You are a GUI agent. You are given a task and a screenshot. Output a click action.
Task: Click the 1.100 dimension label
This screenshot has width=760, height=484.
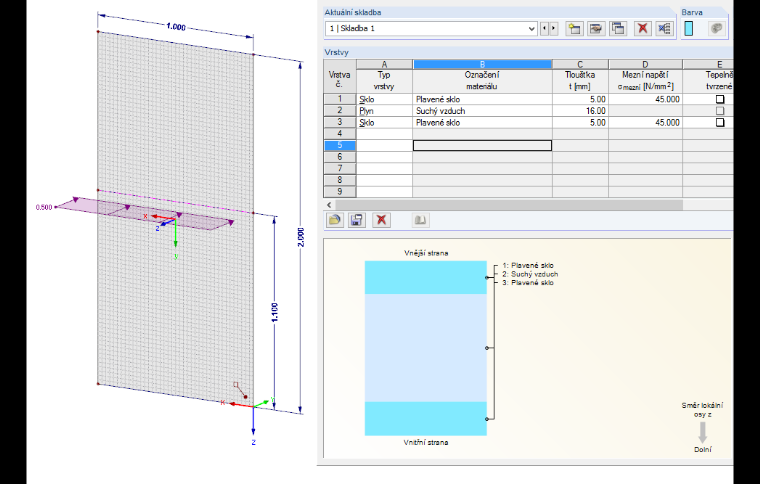coord(275,312)
